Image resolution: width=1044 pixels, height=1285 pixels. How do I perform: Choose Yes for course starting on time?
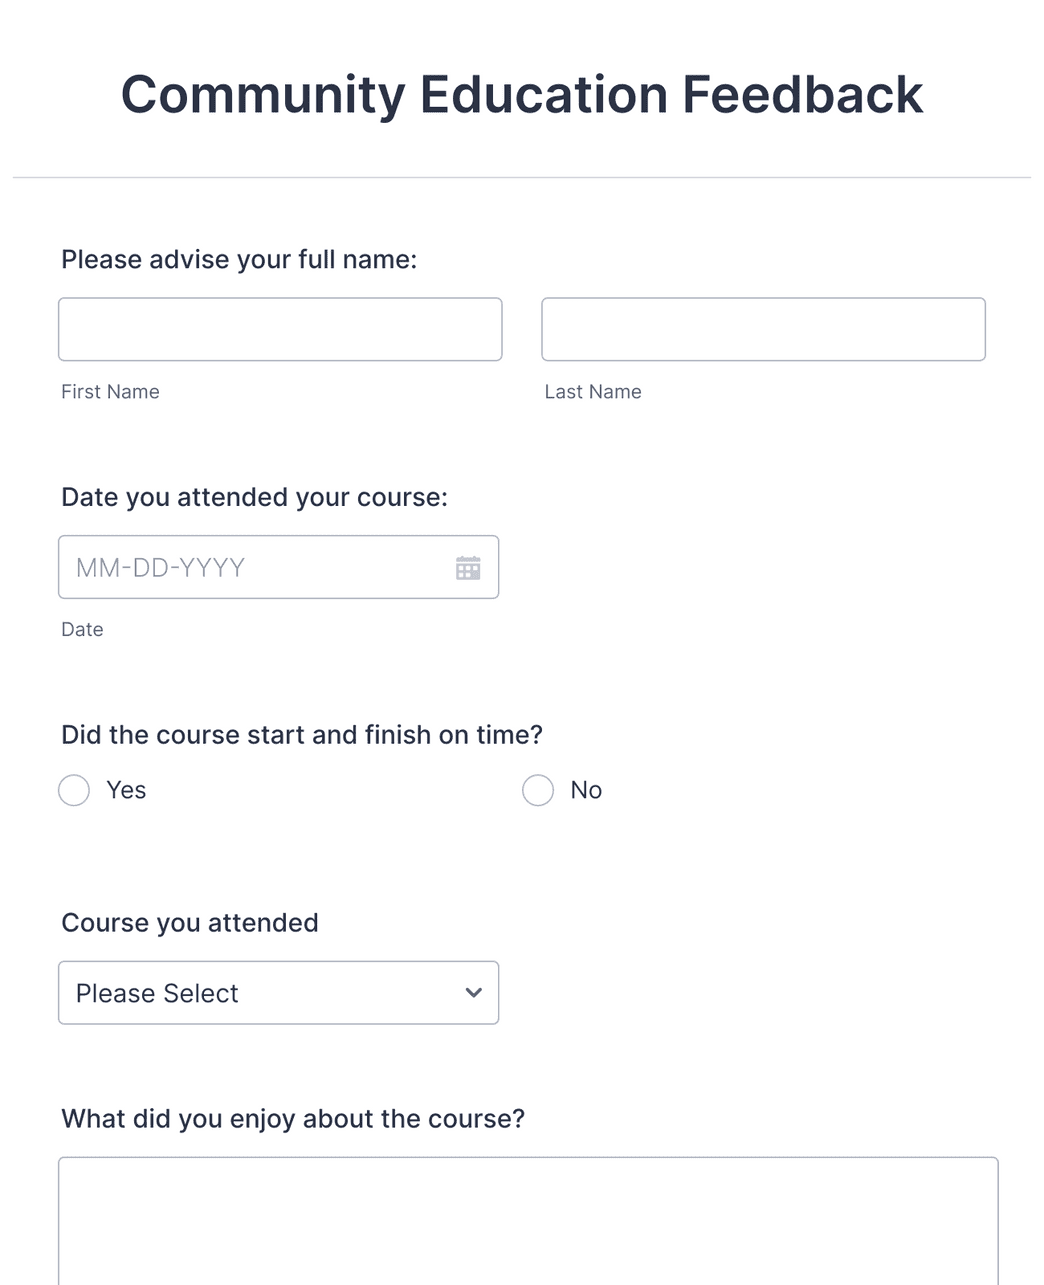pos(74,790)
